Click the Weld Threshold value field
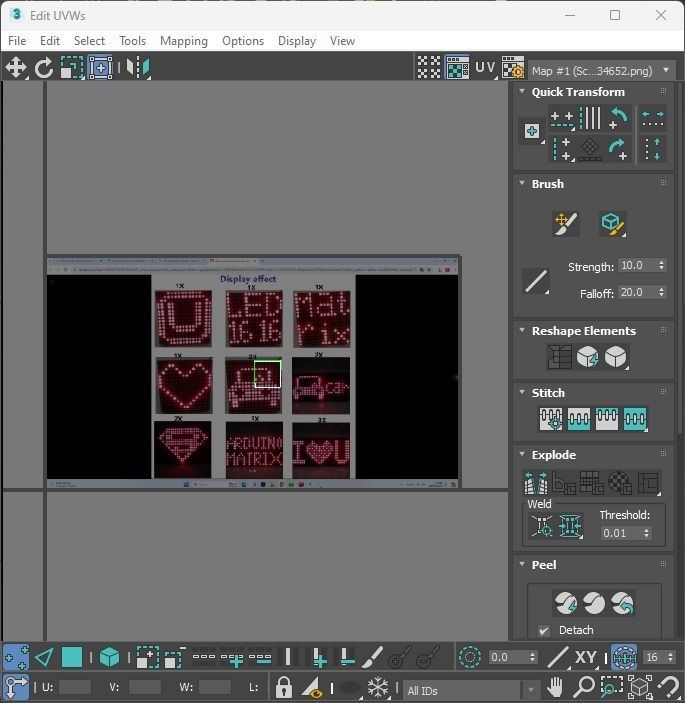 pyautogui.click(x=621, y=533)
